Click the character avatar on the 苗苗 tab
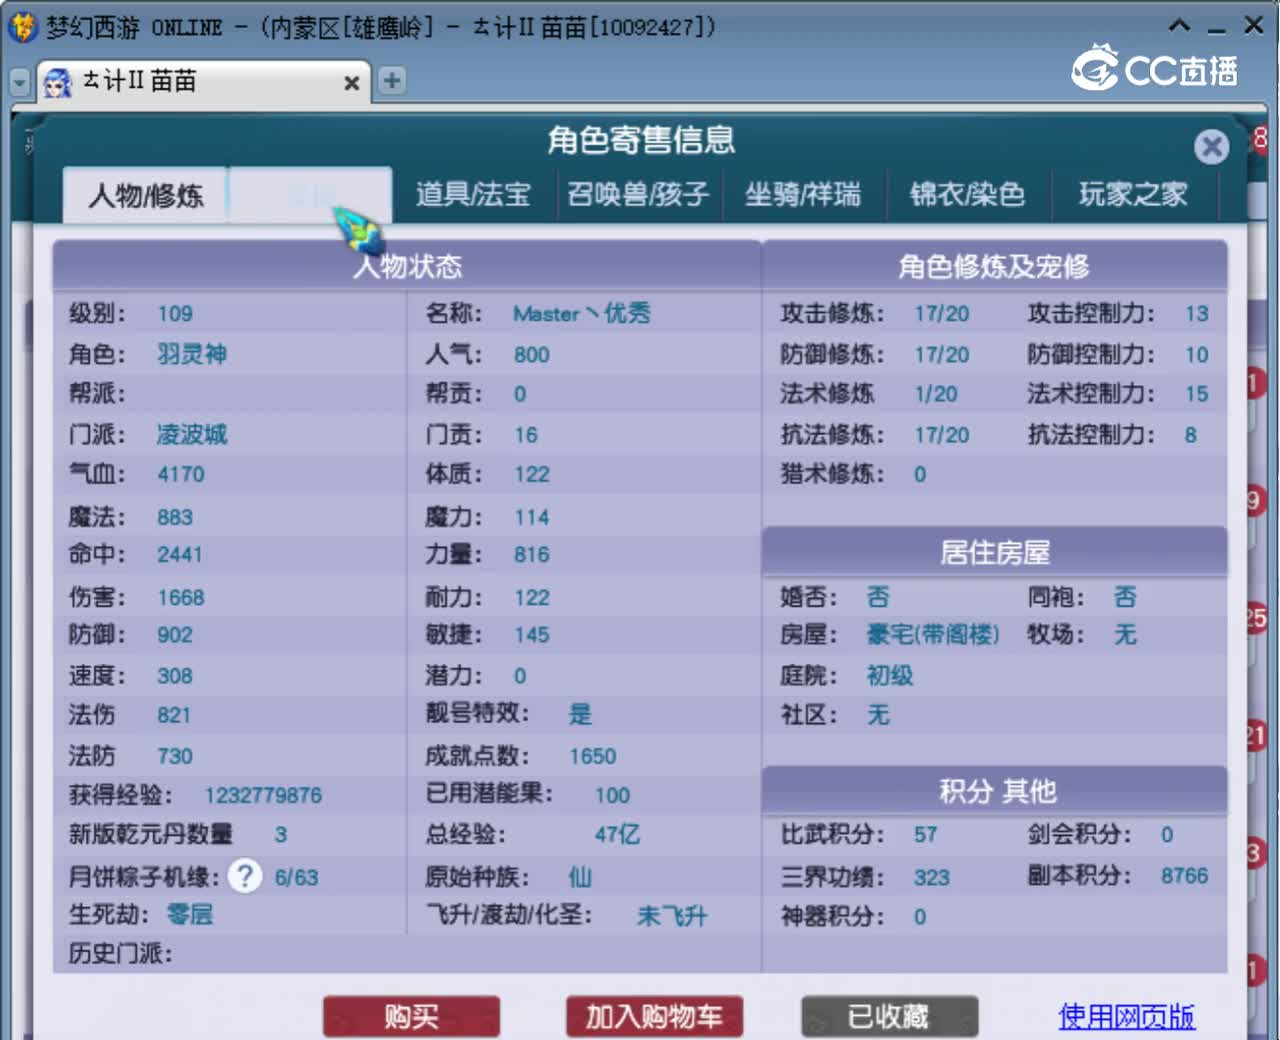1280x1040 pixels. coord(58,82)
